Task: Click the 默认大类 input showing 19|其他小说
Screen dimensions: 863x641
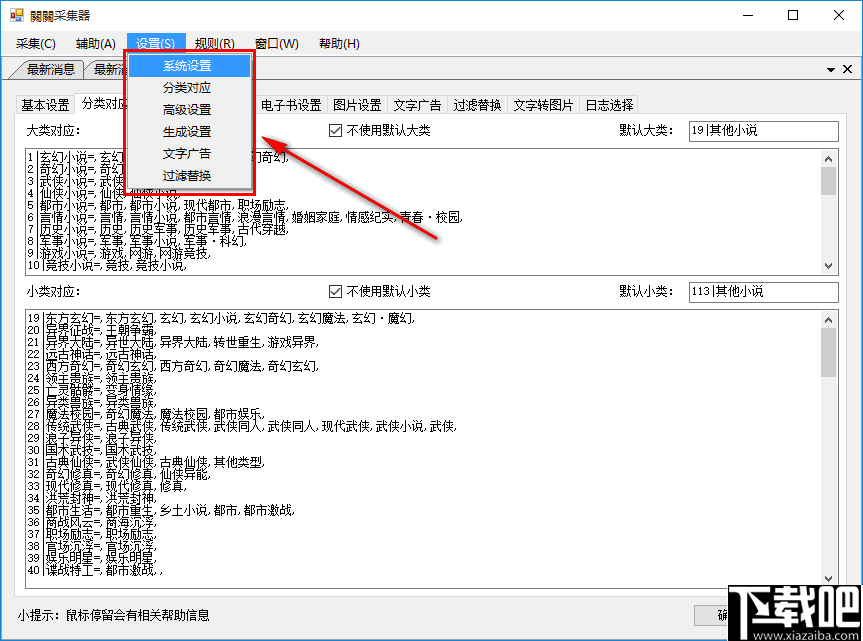Action: [x=763, y=131]
